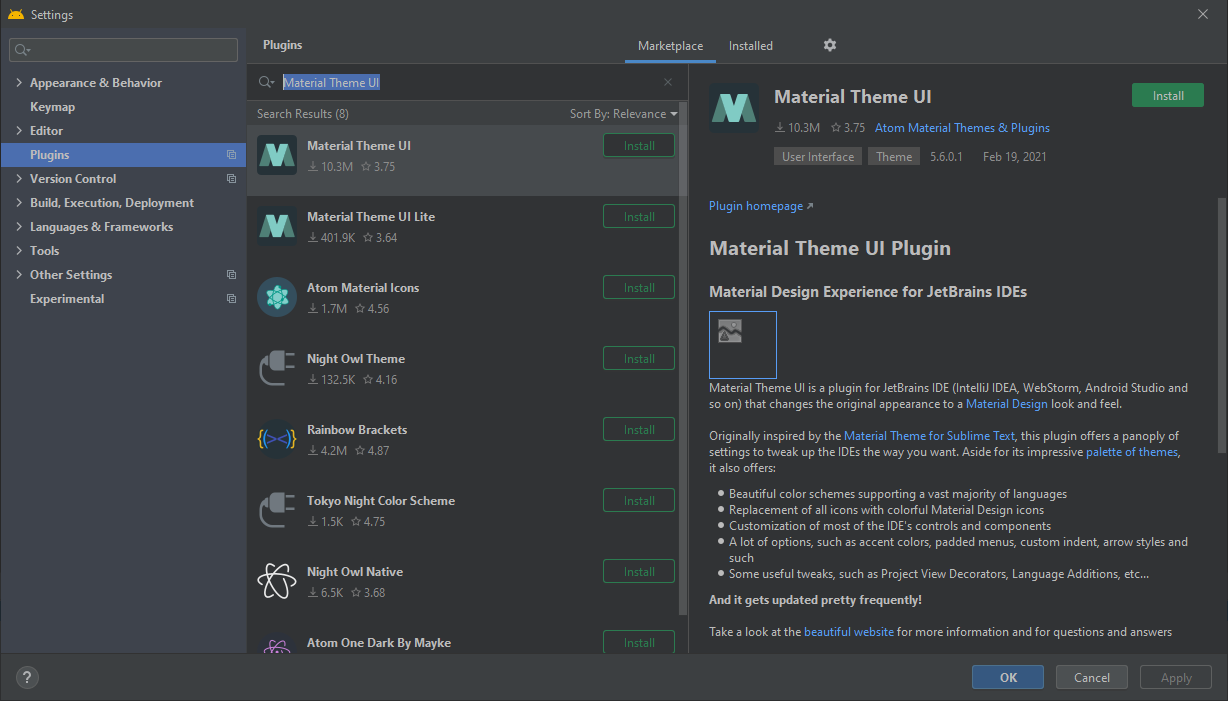Expand the Editor settings section

tap(19, 131)
